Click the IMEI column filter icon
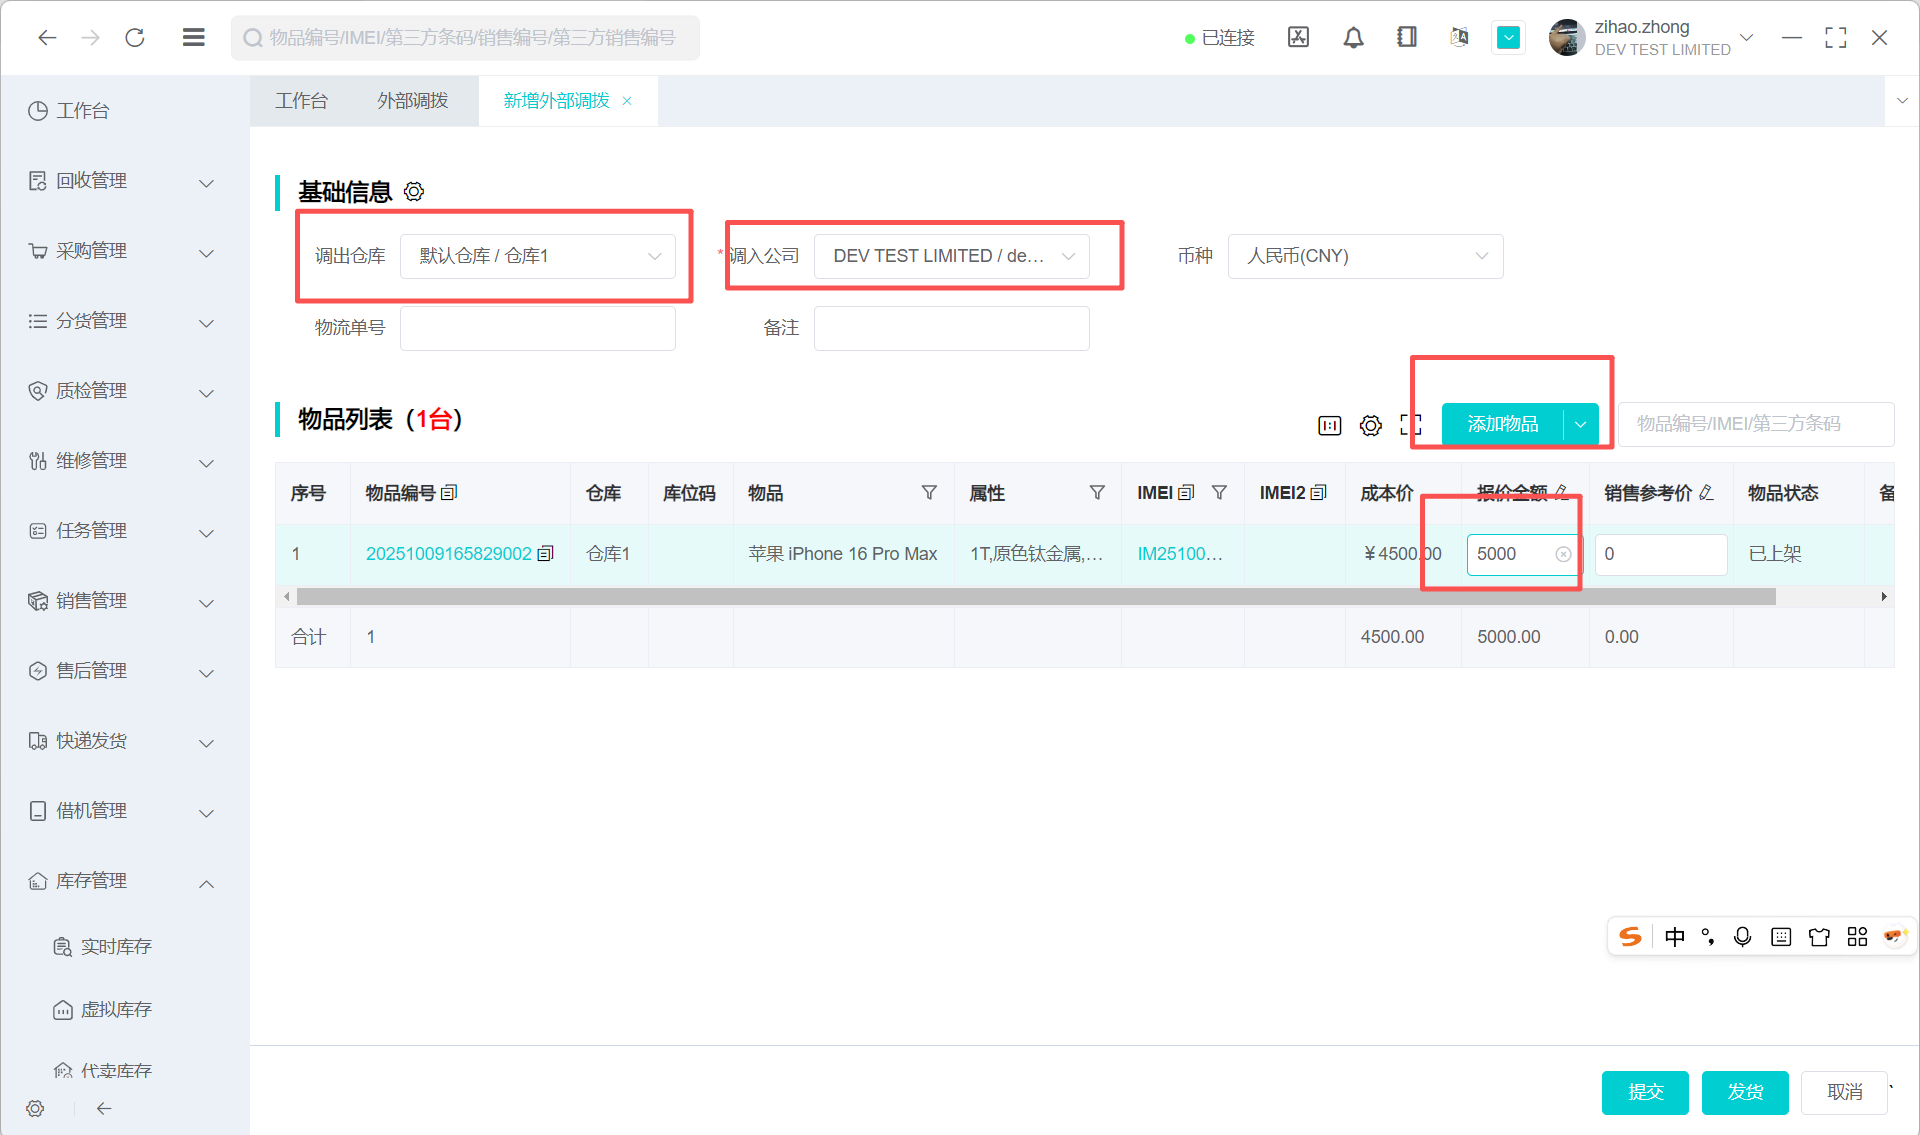Image resolution: width=1920 pixels, height=1135 pixels. (x=1219, y=493)
